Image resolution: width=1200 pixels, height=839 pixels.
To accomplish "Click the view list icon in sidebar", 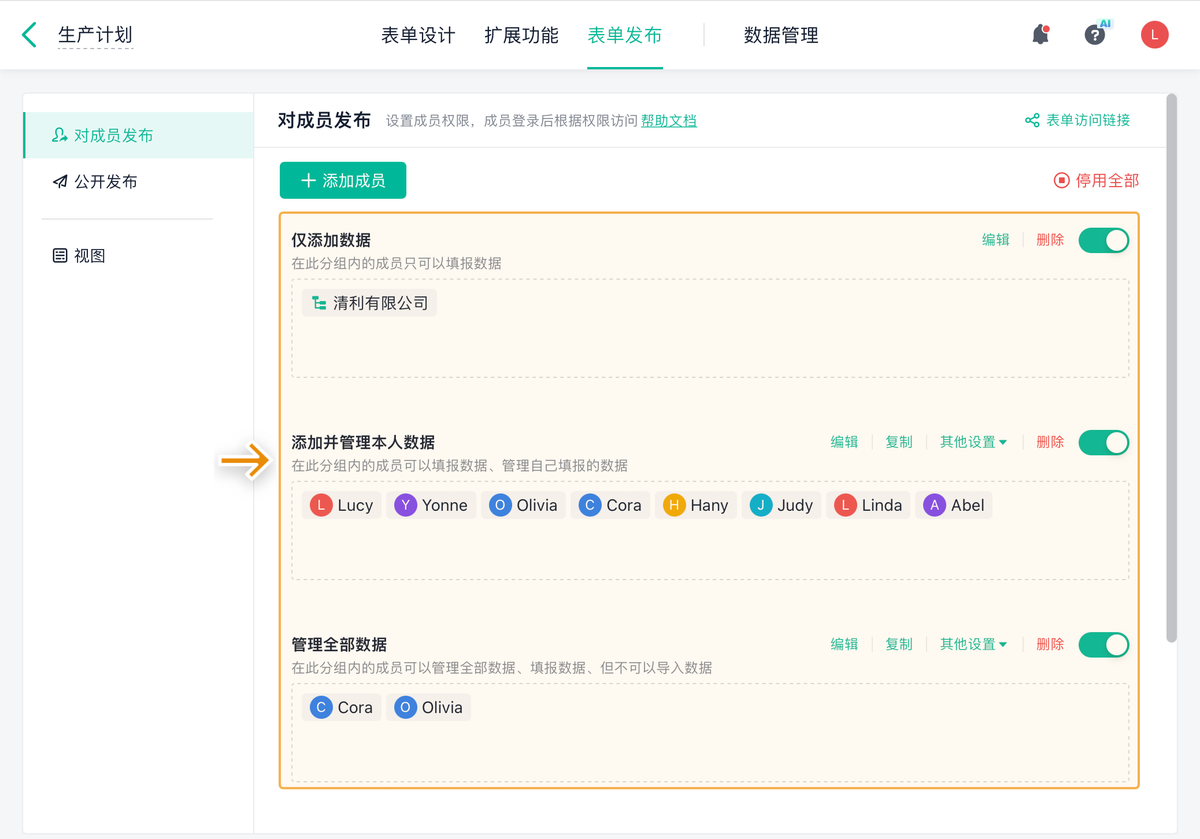I will tap(60, 256).
